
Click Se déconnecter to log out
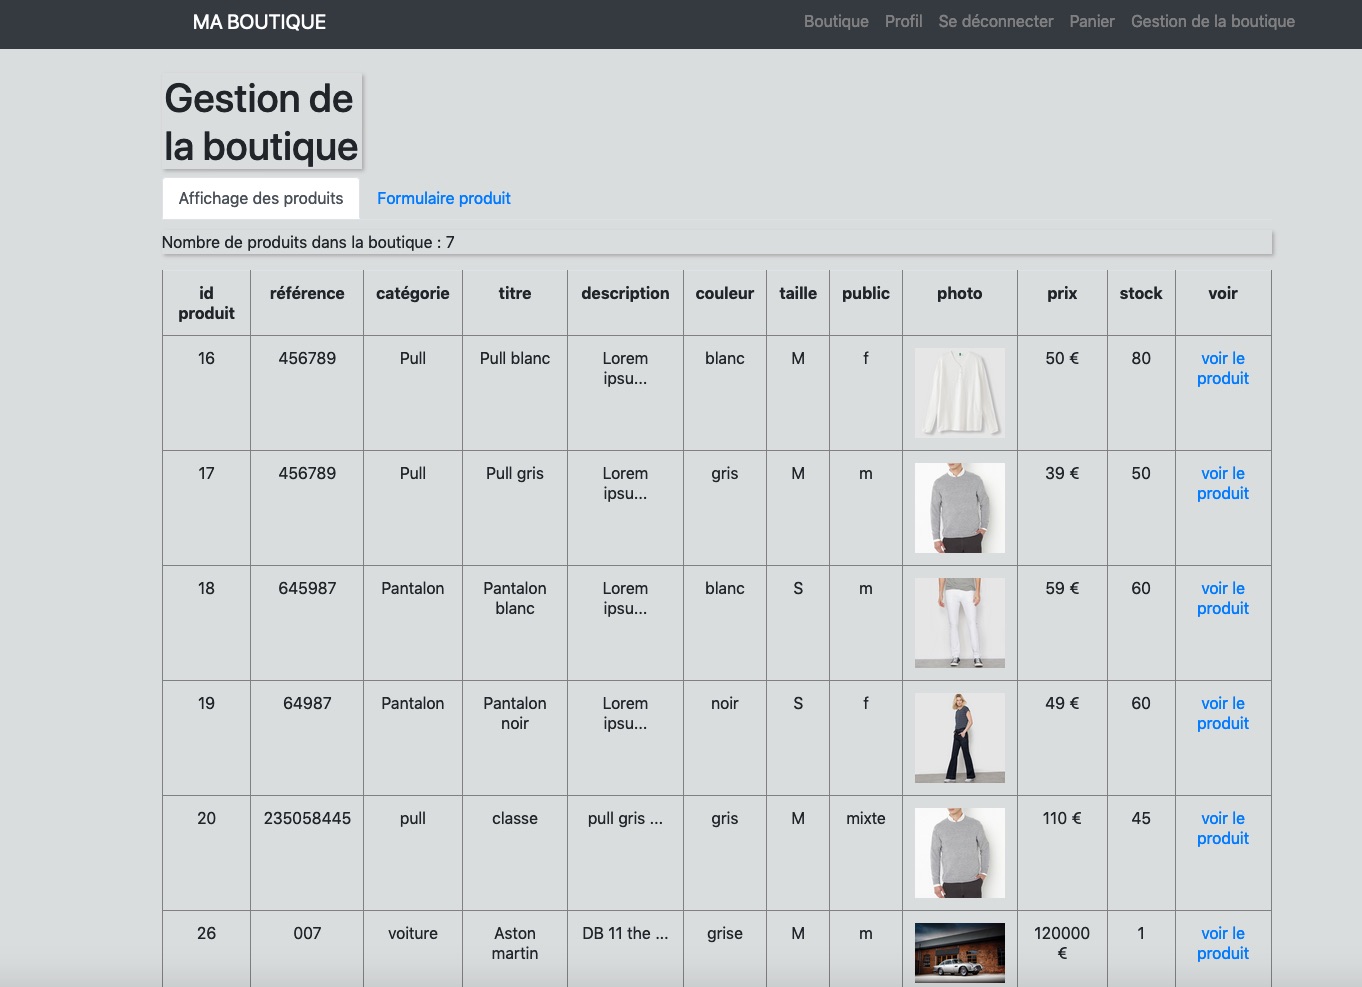pos(995,22)
